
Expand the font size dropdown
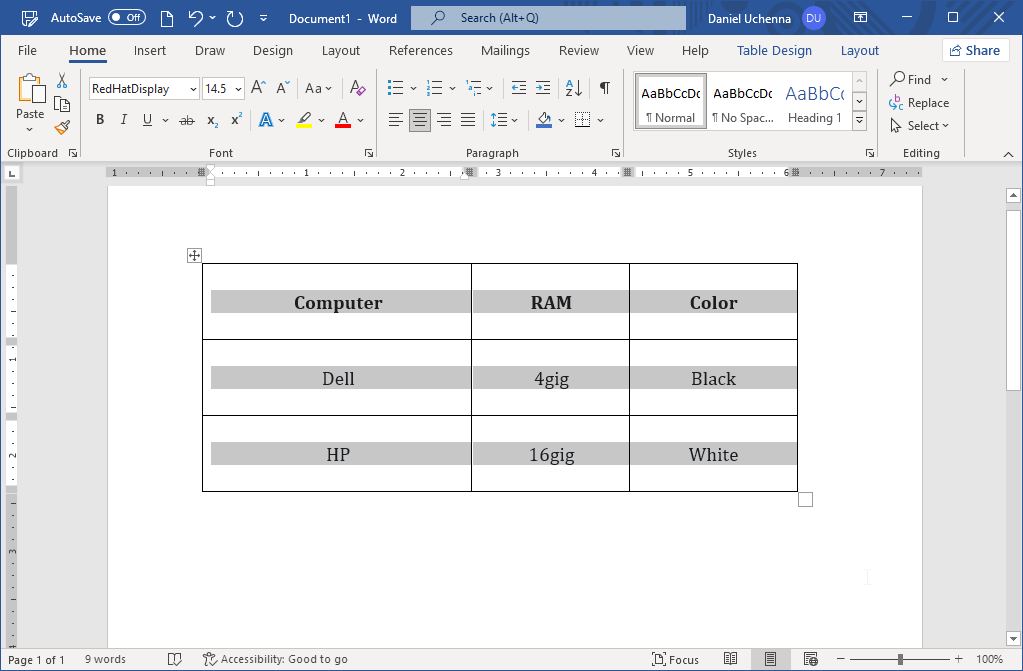(x=237, y=89)
